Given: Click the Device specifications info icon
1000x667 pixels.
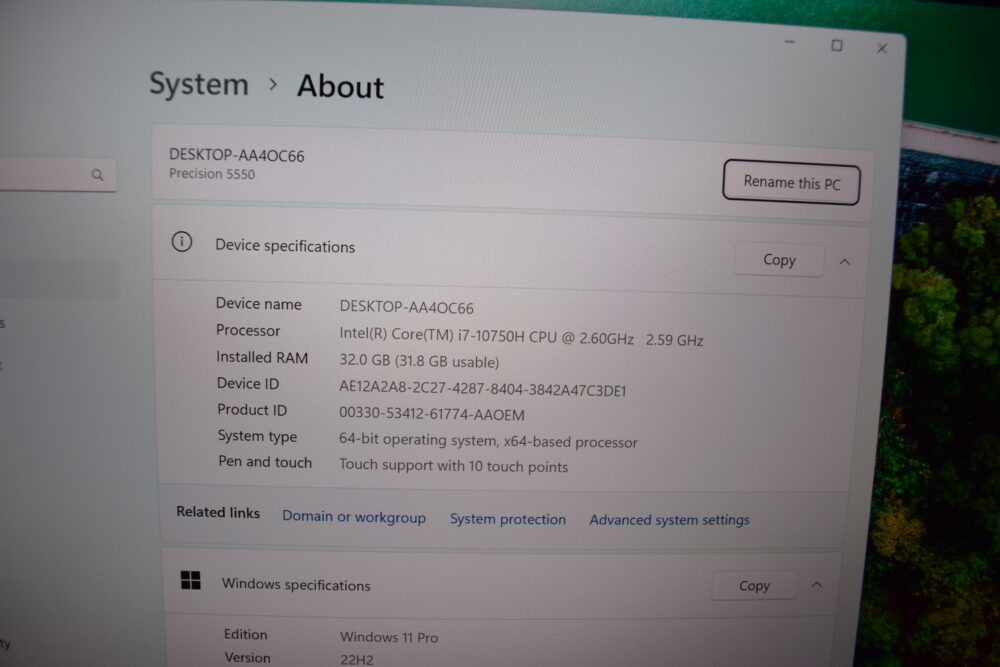Looking at the screenshot, I should tap(182, 242).
